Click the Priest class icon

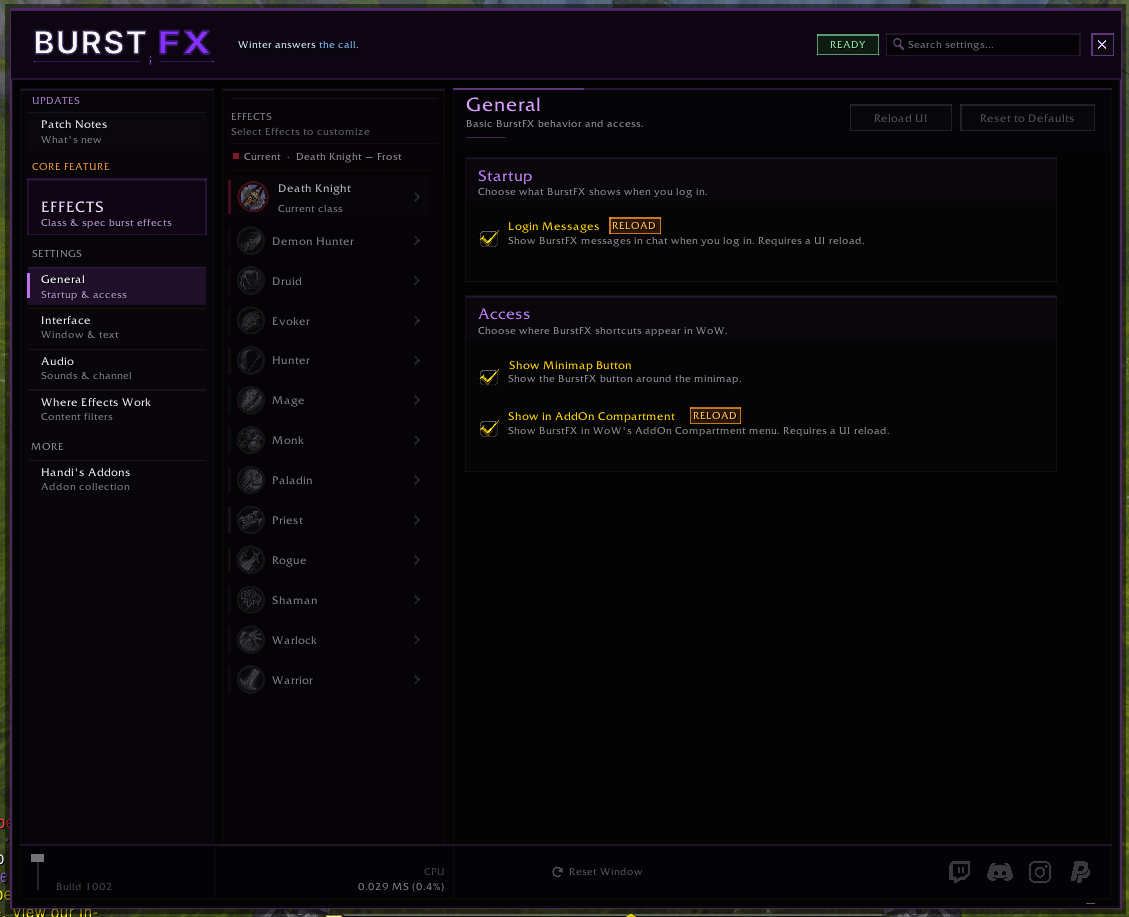(251, 520)
